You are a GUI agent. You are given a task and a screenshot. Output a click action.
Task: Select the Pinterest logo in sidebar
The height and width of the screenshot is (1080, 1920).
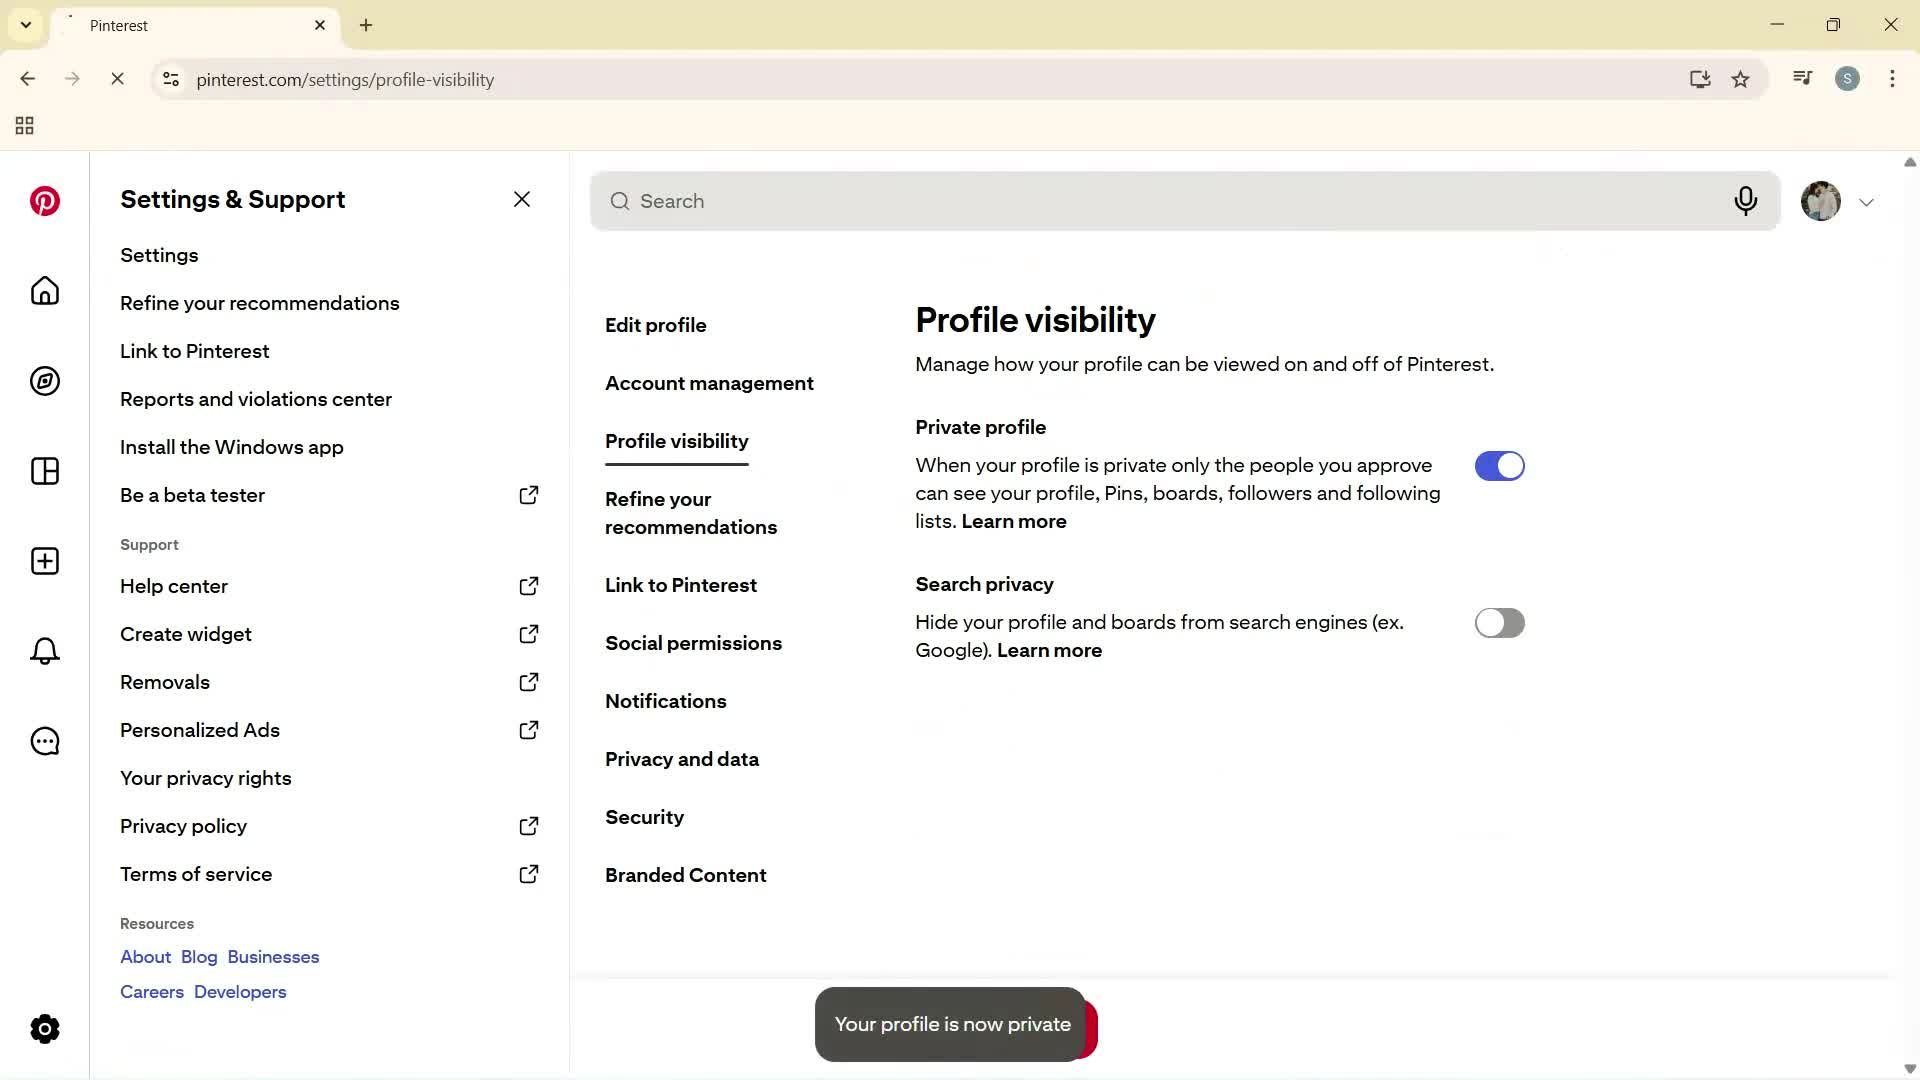pyautogui.click(x=45, y=201)
